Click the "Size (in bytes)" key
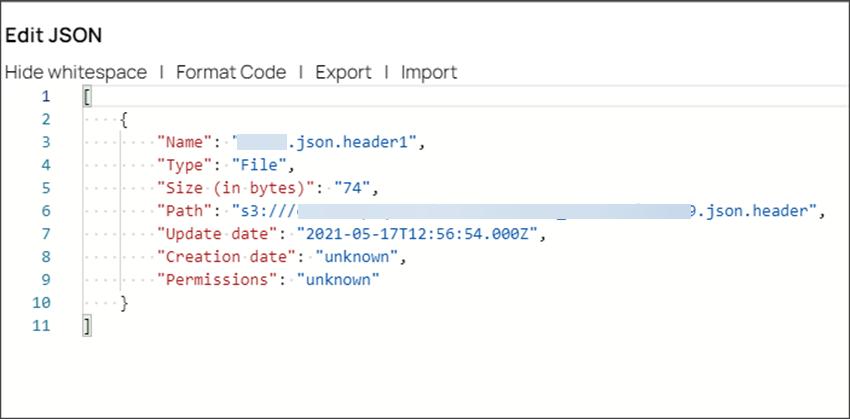The image size is (850, 420). click(x=235, y=188)
